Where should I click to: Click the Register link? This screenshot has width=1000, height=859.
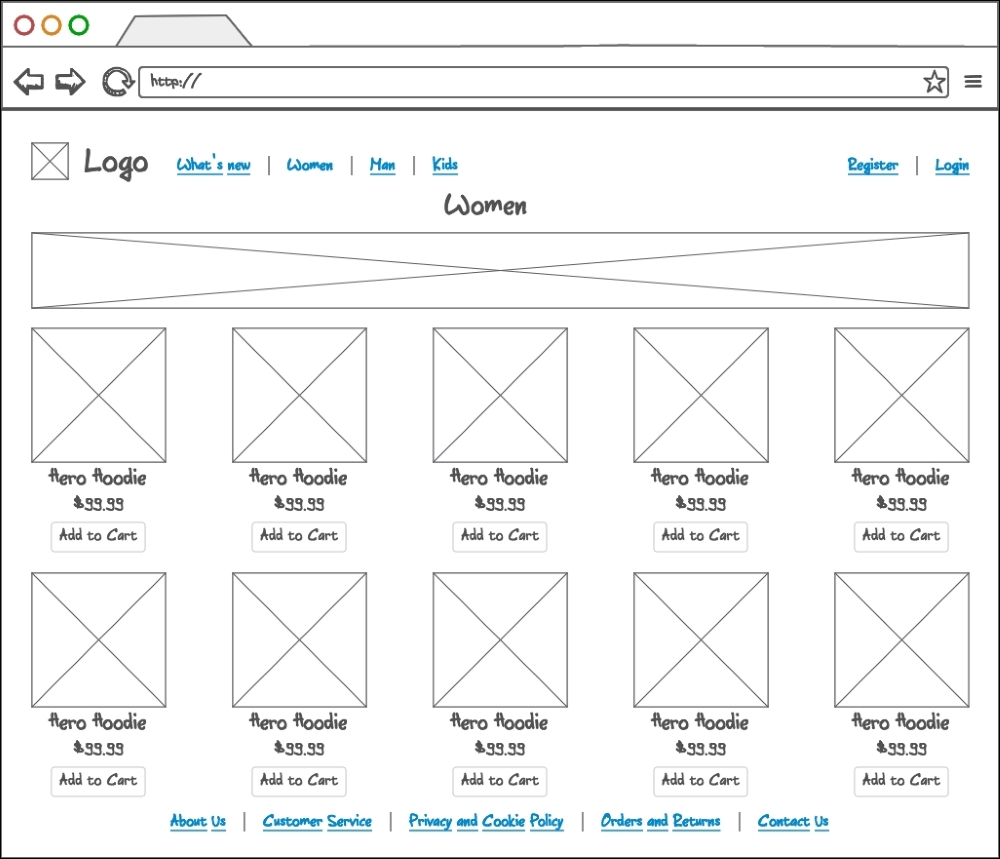coord(872,164)
